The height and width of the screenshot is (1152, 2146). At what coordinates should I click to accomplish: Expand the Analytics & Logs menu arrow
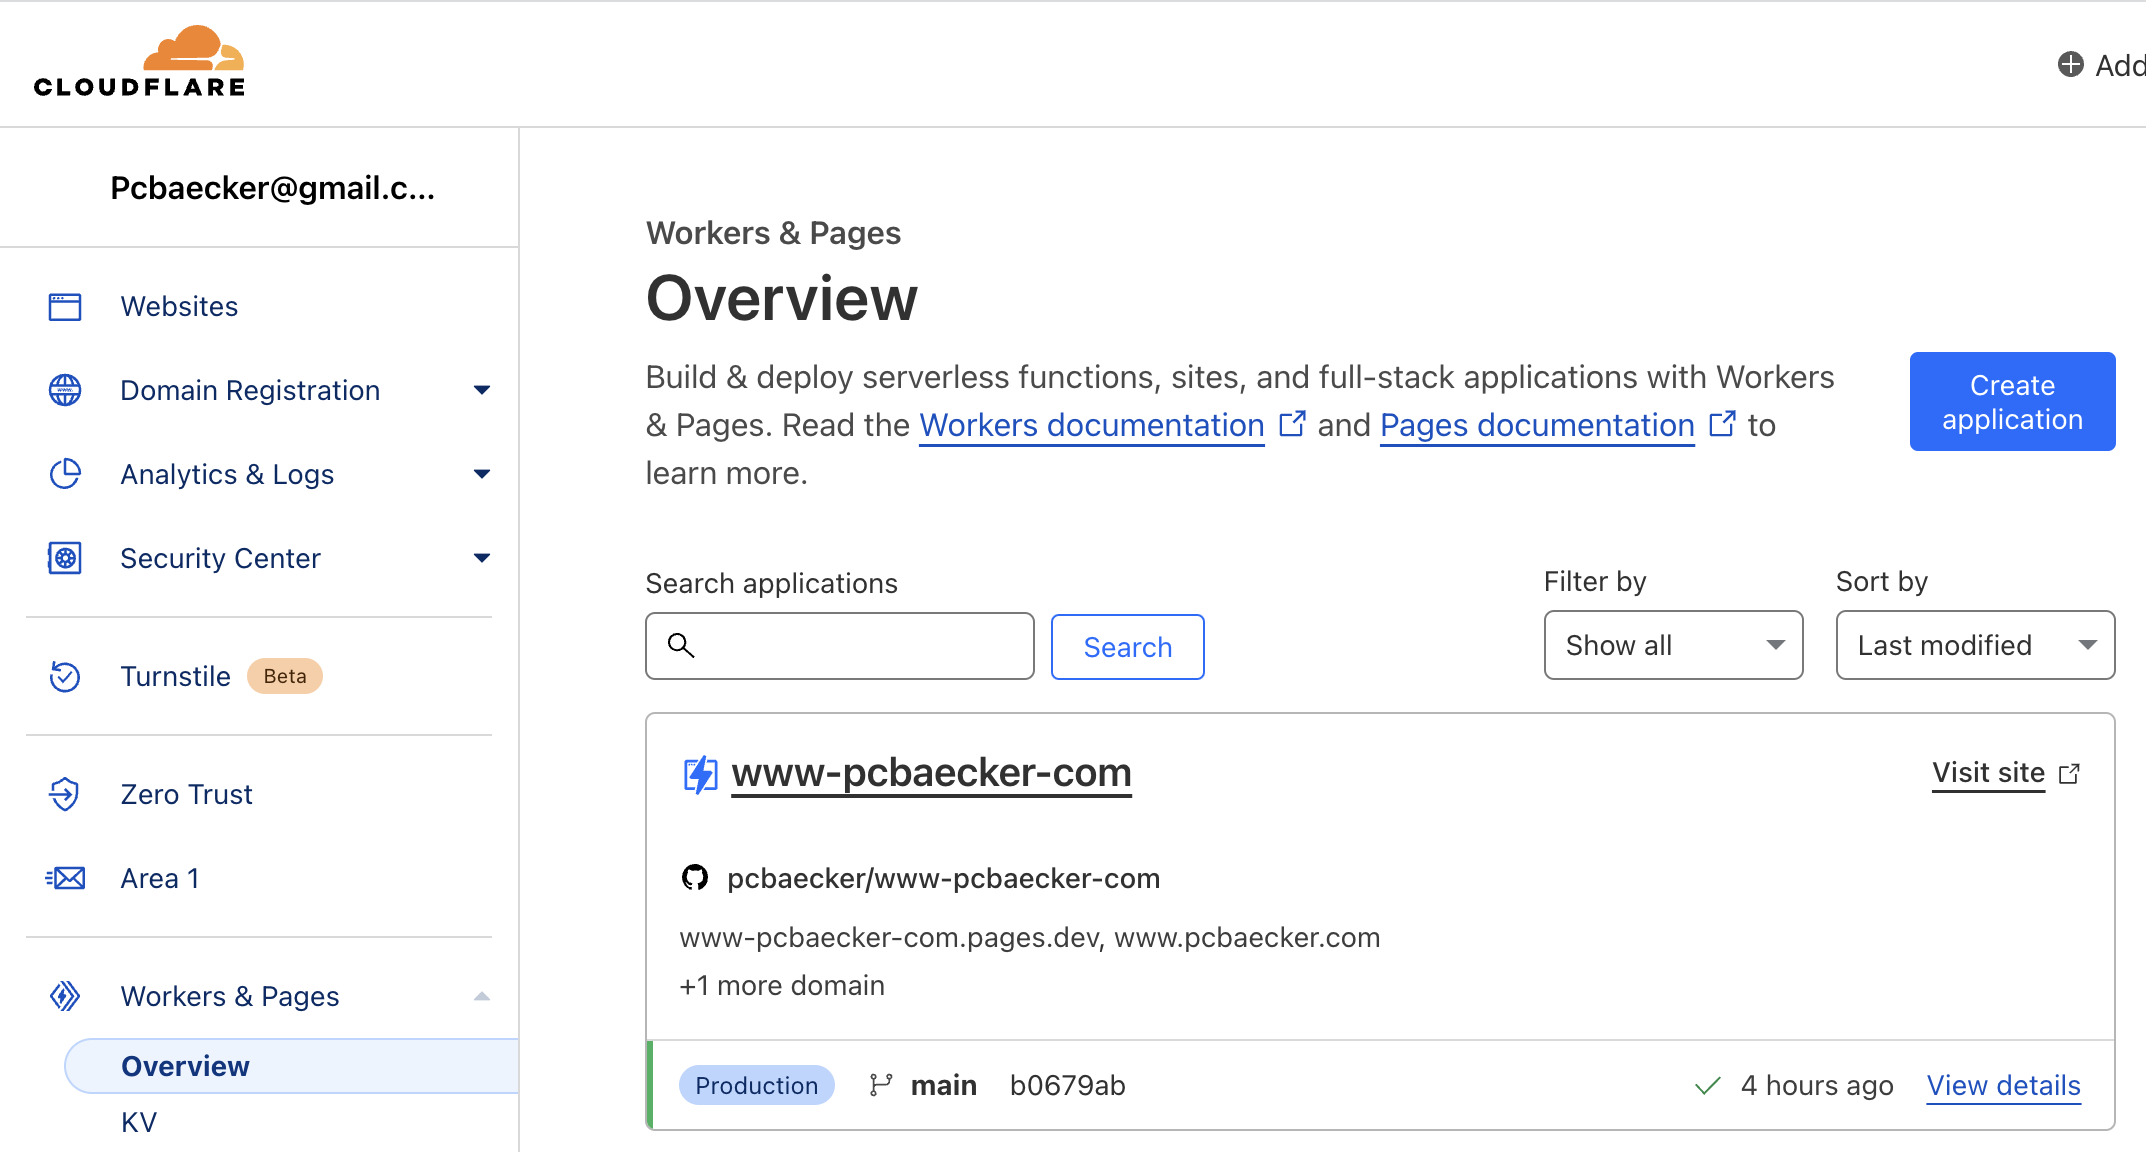click(482, 474)
